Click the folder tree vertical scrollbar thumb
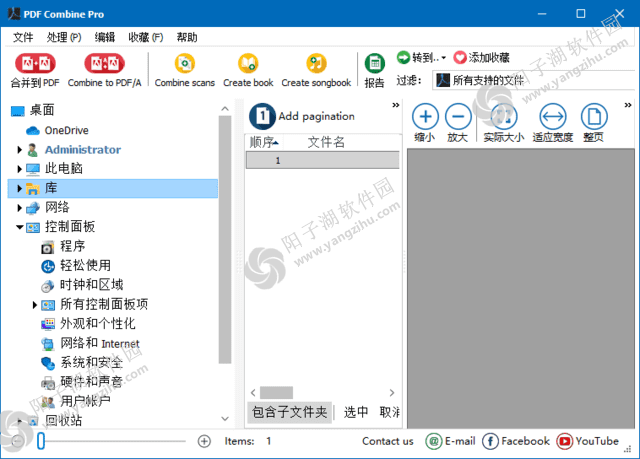The width and height of the screenshot is (640, 459). click(x=225, y=239)
